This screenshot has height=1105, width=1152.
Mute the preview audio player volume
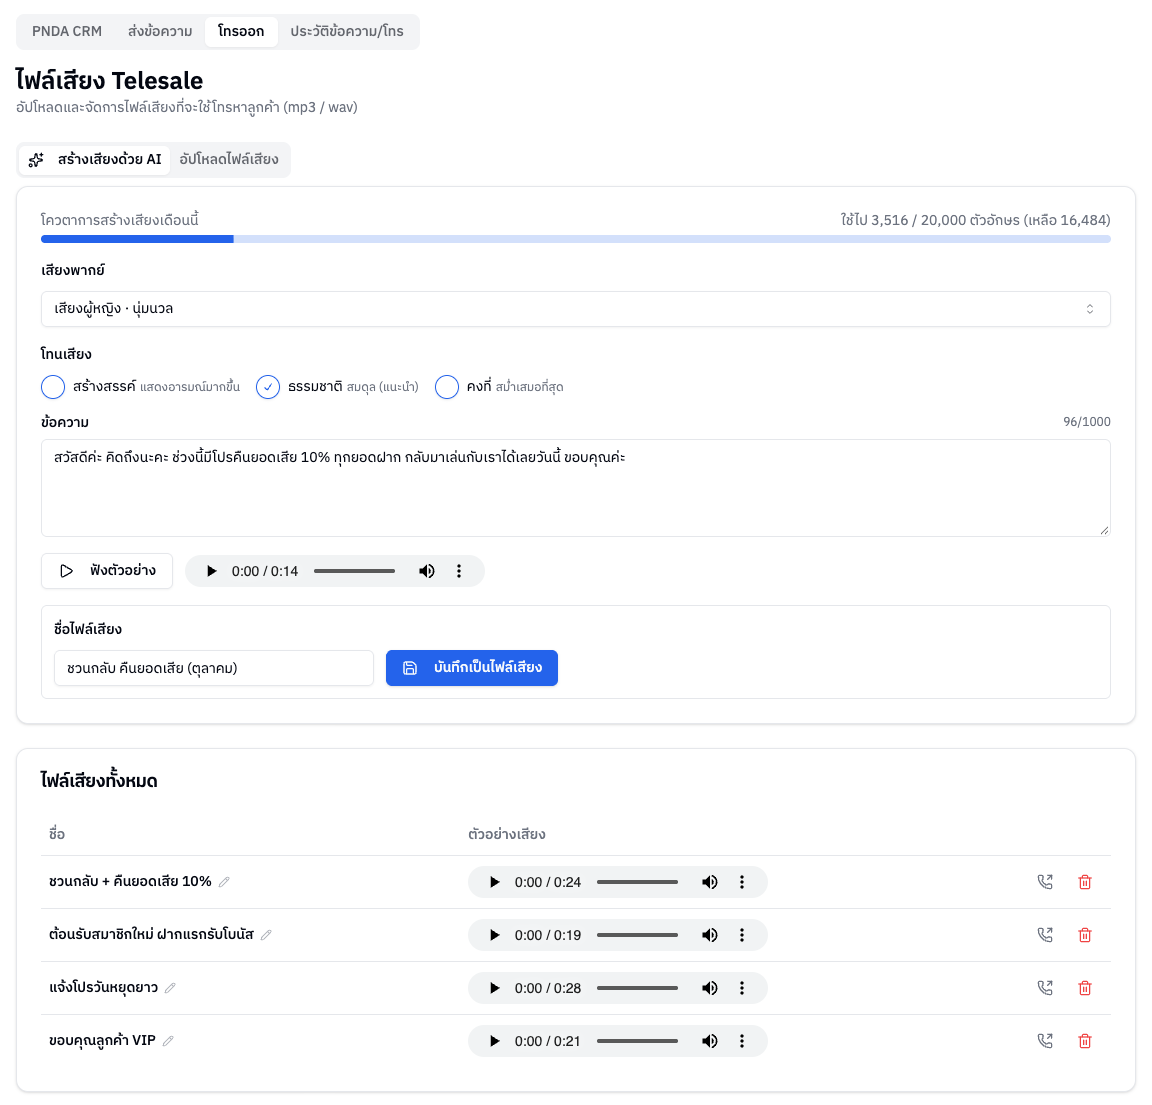point(427,571)
